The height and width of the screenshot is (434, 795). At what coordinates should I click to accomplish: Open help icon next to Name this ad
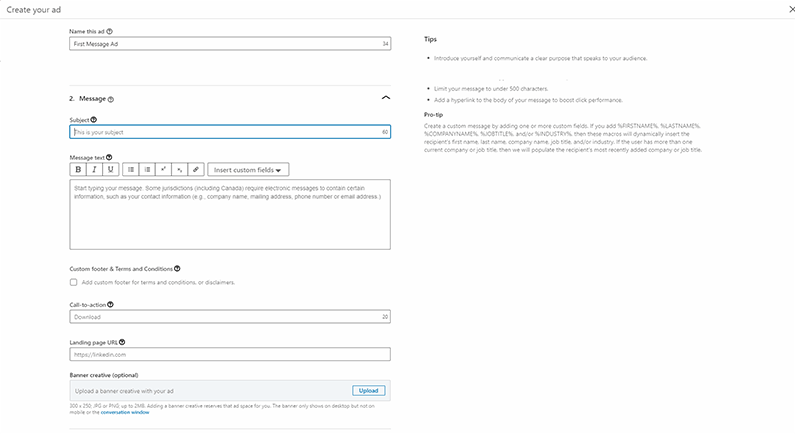(110, 31)
